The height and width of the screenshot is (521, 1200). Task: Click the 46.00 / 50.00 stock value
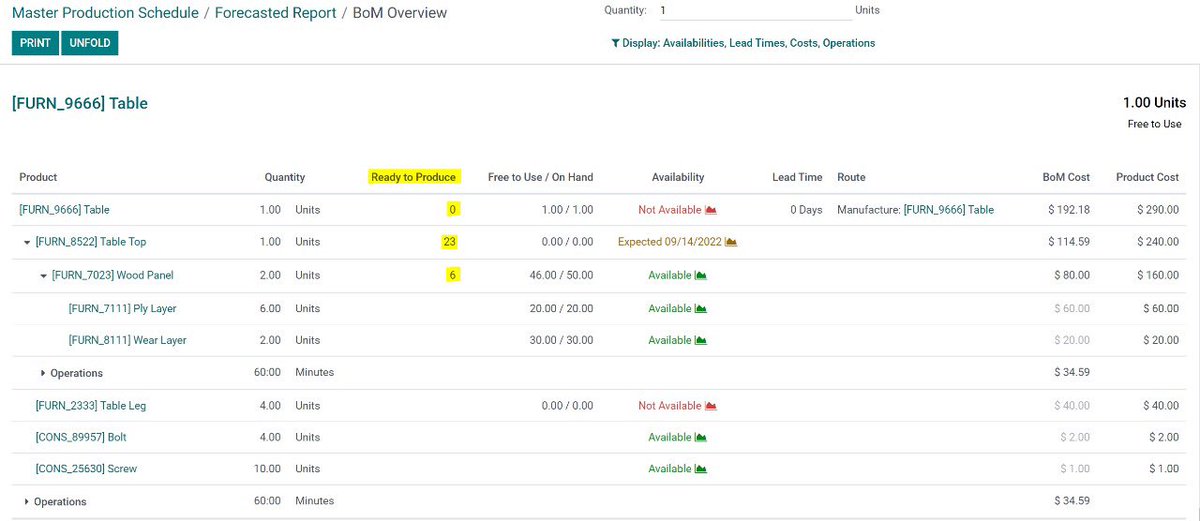561,275
